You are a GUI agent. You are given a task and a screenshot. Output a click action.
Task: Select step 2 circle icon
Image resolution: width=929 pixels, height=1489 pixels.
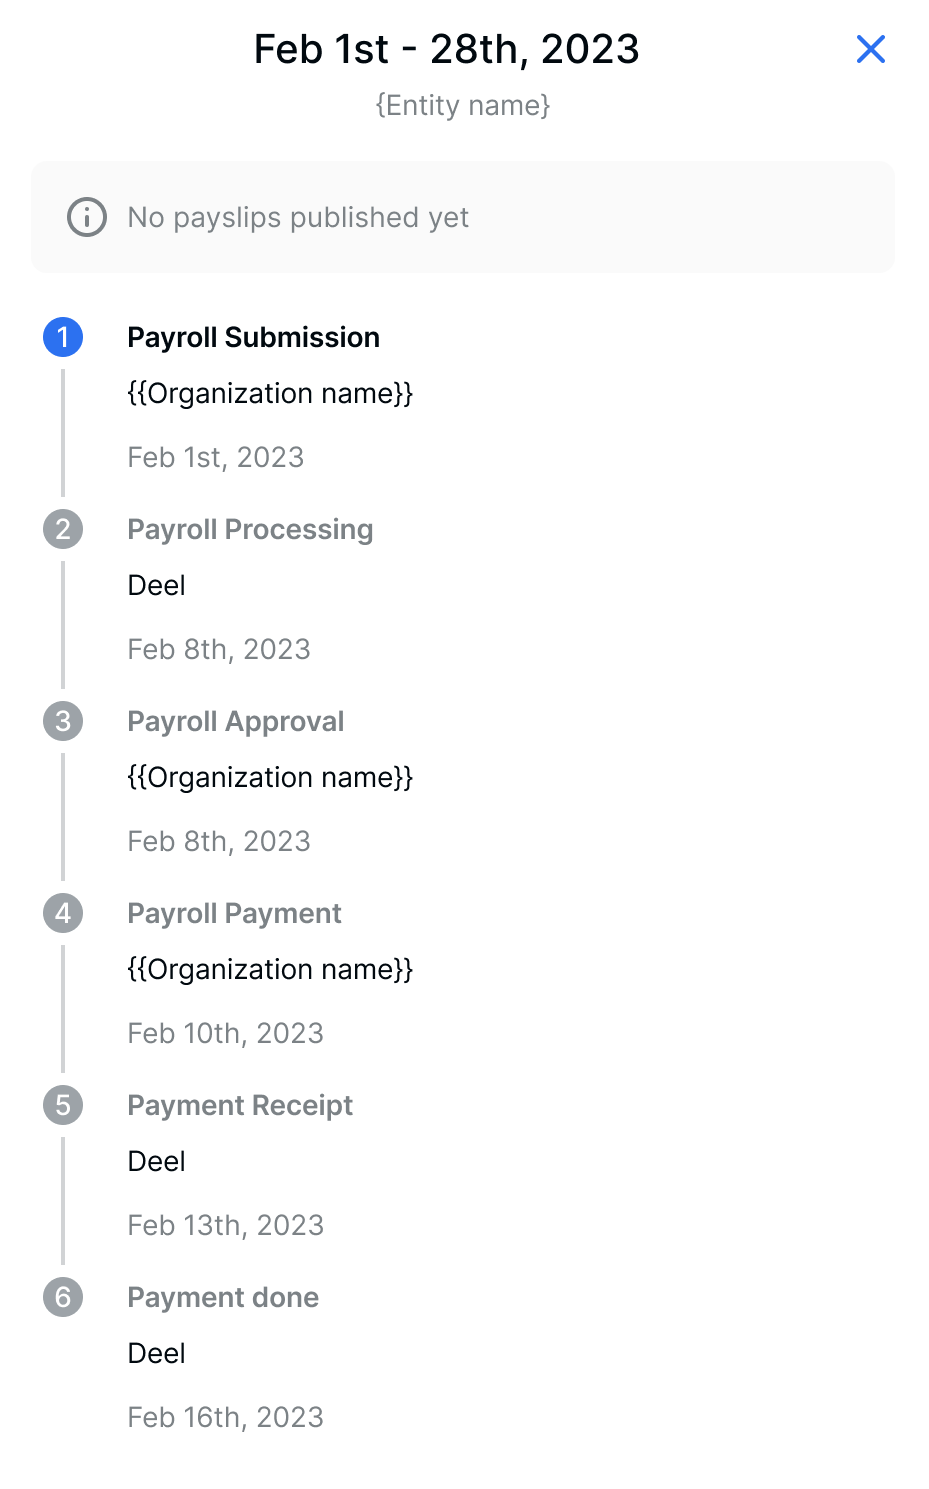tap(63, 529)
